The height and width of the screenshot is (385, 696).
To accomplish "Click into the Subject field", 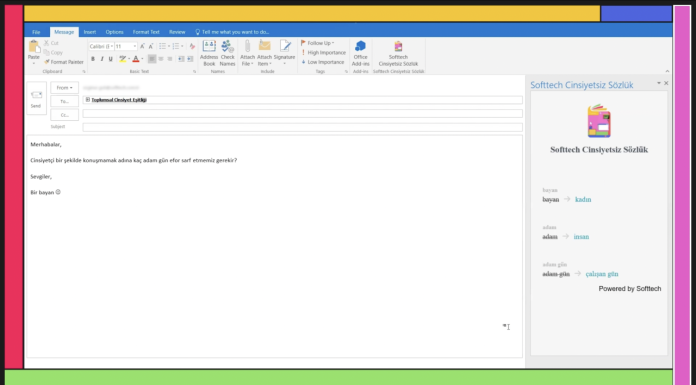I will click(x=302, y=127).
